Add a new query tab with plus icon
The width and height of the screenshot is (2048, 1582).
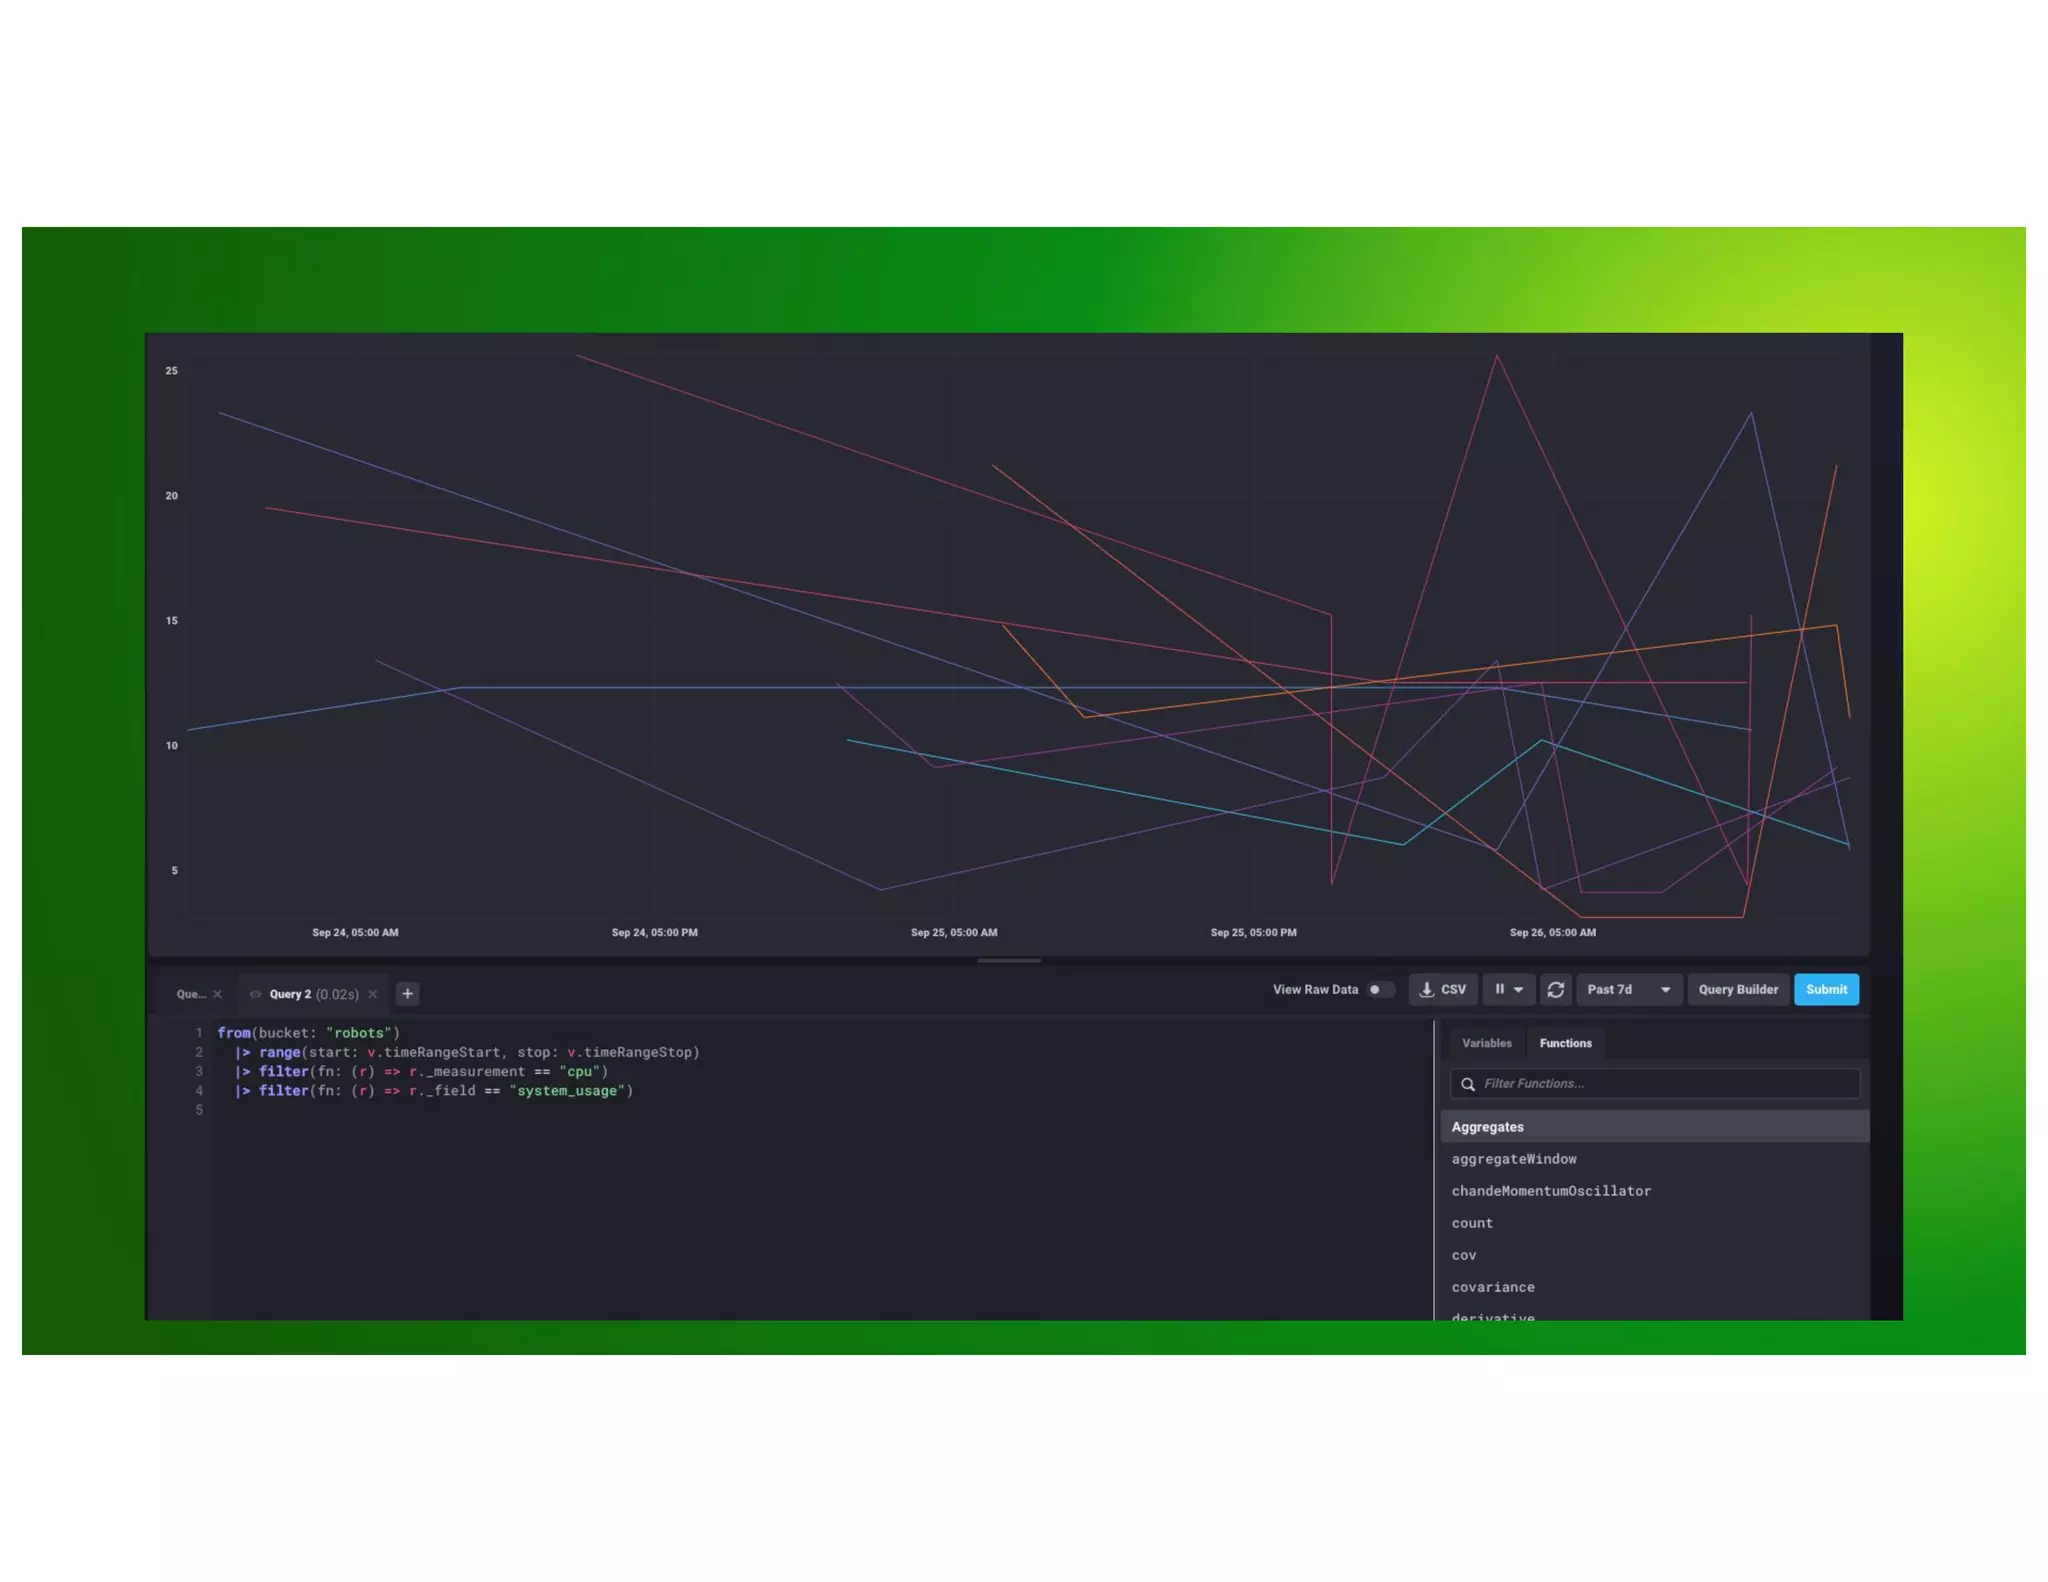[x=407, y=993]
